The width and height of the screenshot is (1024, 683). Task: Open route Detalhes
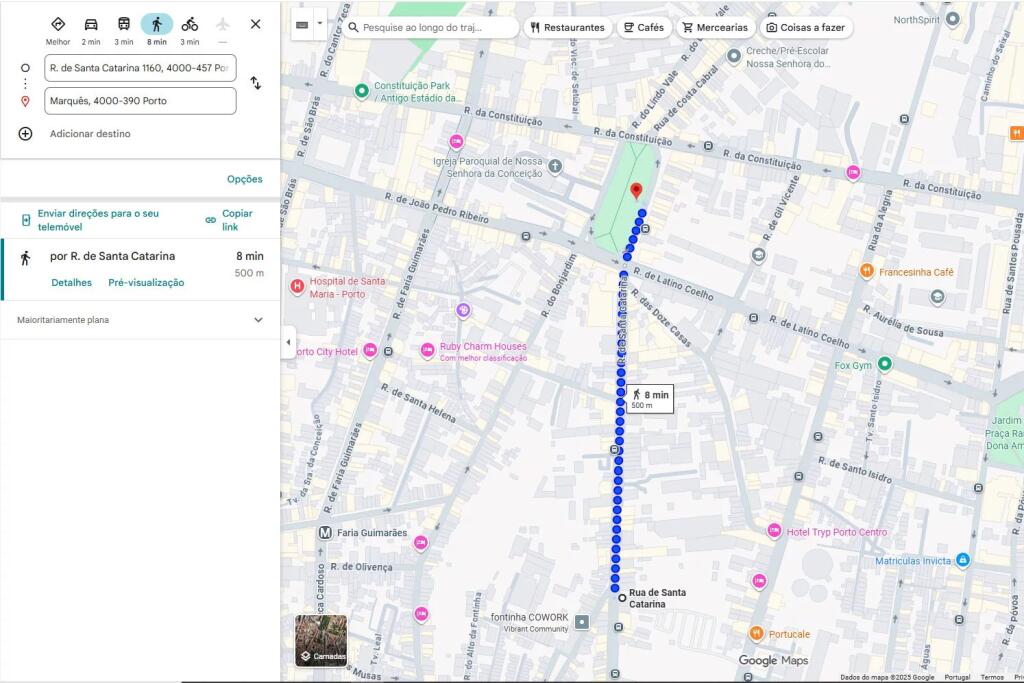pos(72,283)
